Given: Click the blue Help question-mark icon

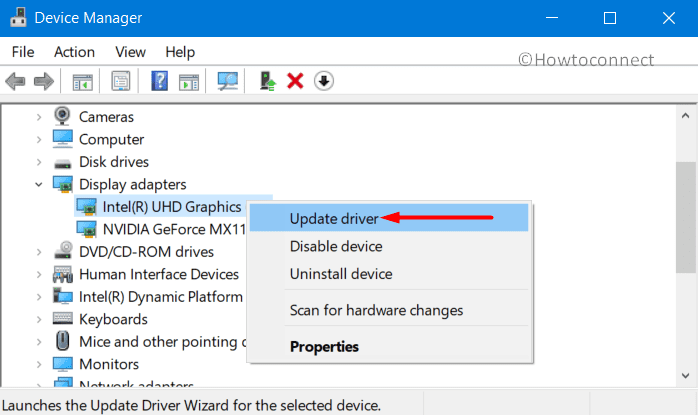Looking at the screenshot, I should [x=159, y=81].
